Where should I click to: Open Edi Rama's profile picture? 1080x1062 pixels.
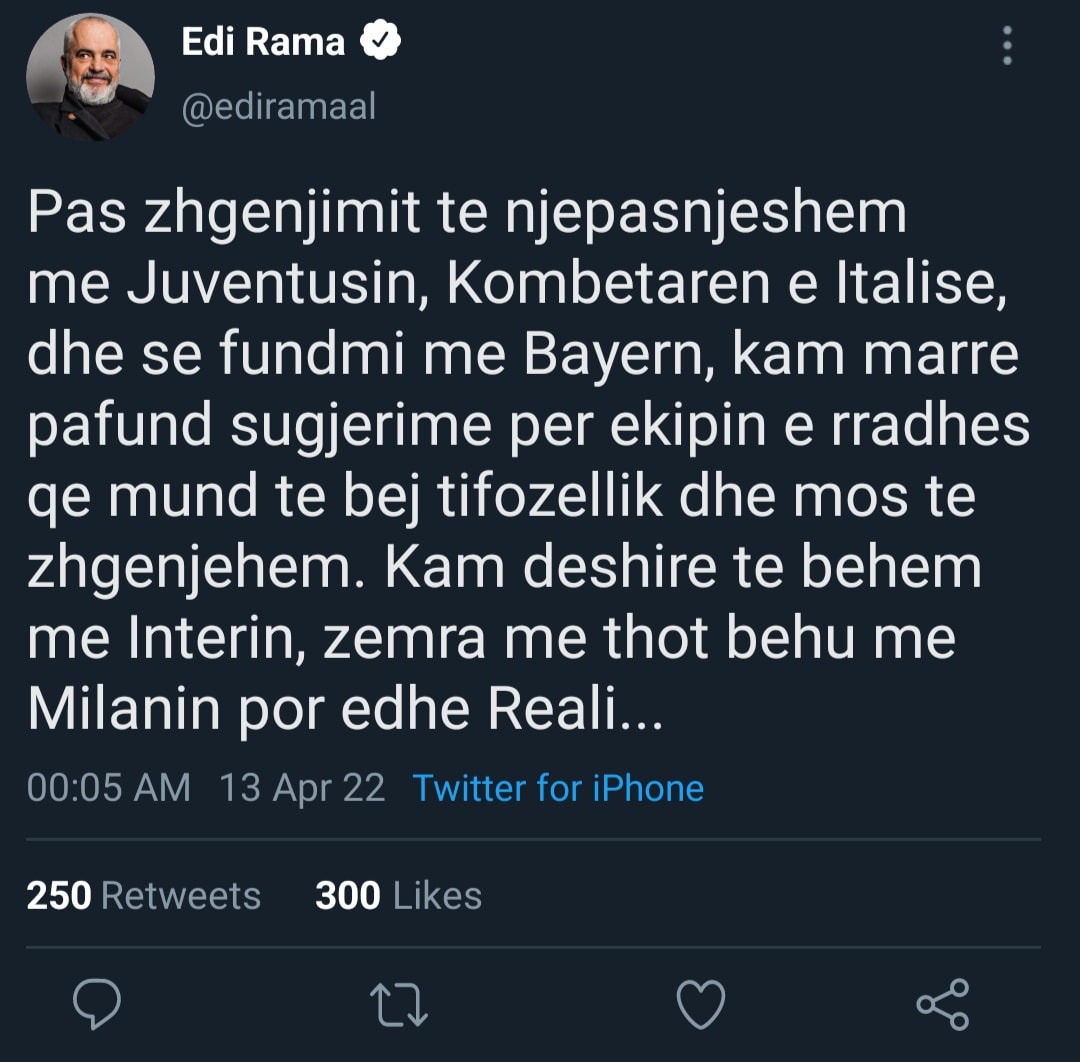91,77
